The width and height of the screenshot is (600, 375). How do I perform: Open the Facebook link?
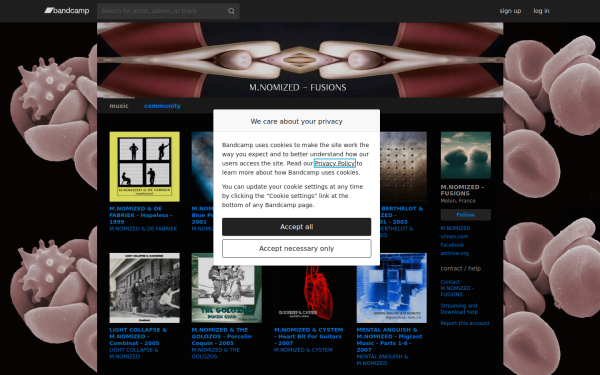click(452, 245)
